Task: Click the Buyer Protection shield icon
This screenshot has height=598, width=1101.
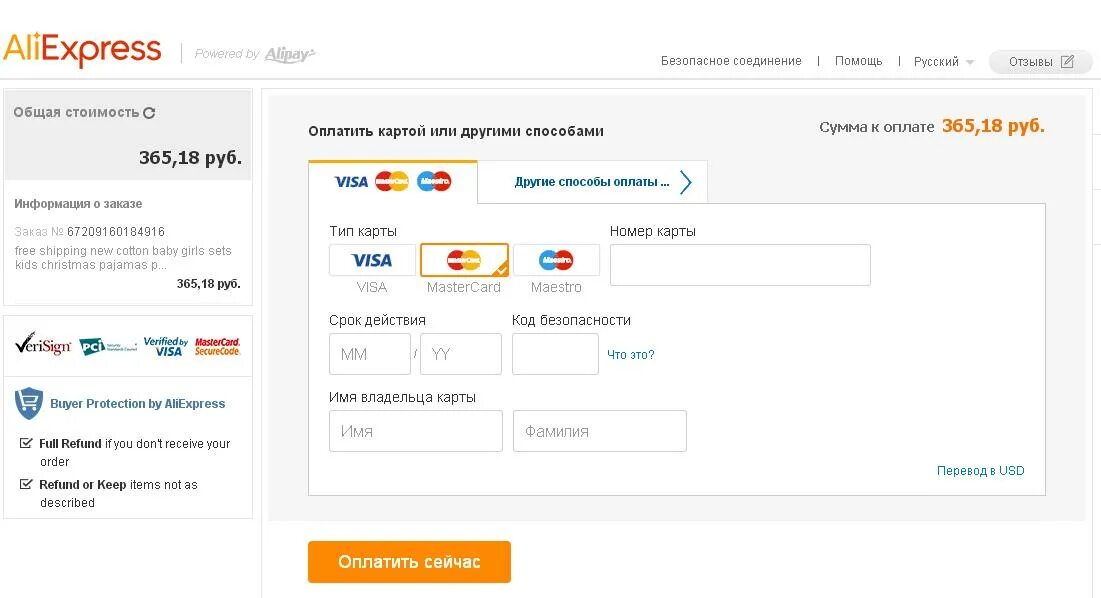Action: point(28,403)
